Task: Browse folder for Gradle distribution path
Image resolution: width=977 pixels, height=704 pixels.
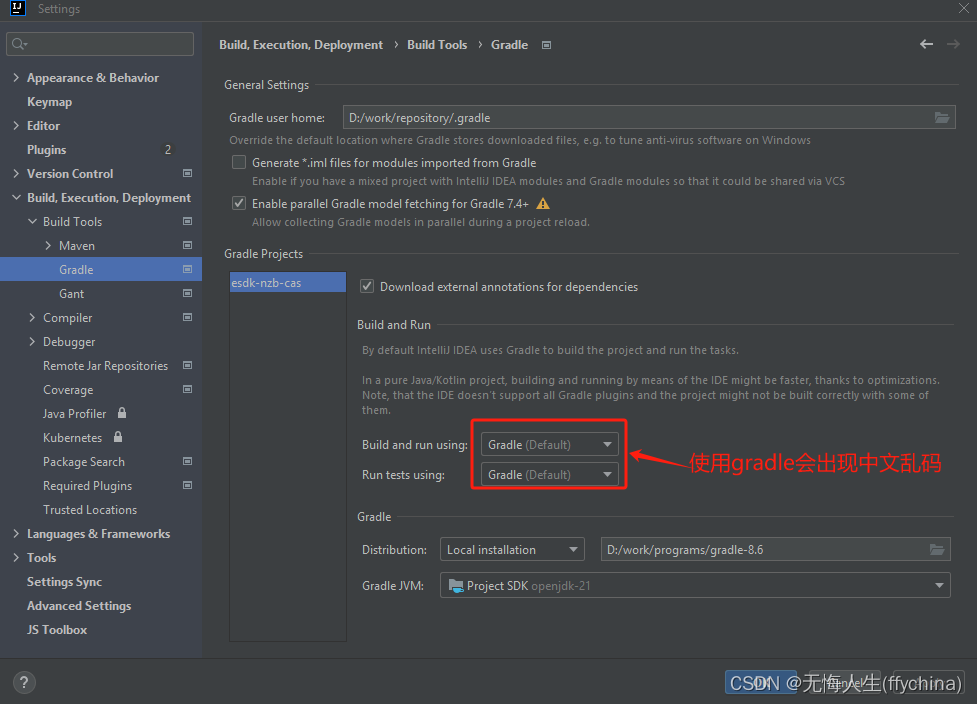Action: [937, 549]
